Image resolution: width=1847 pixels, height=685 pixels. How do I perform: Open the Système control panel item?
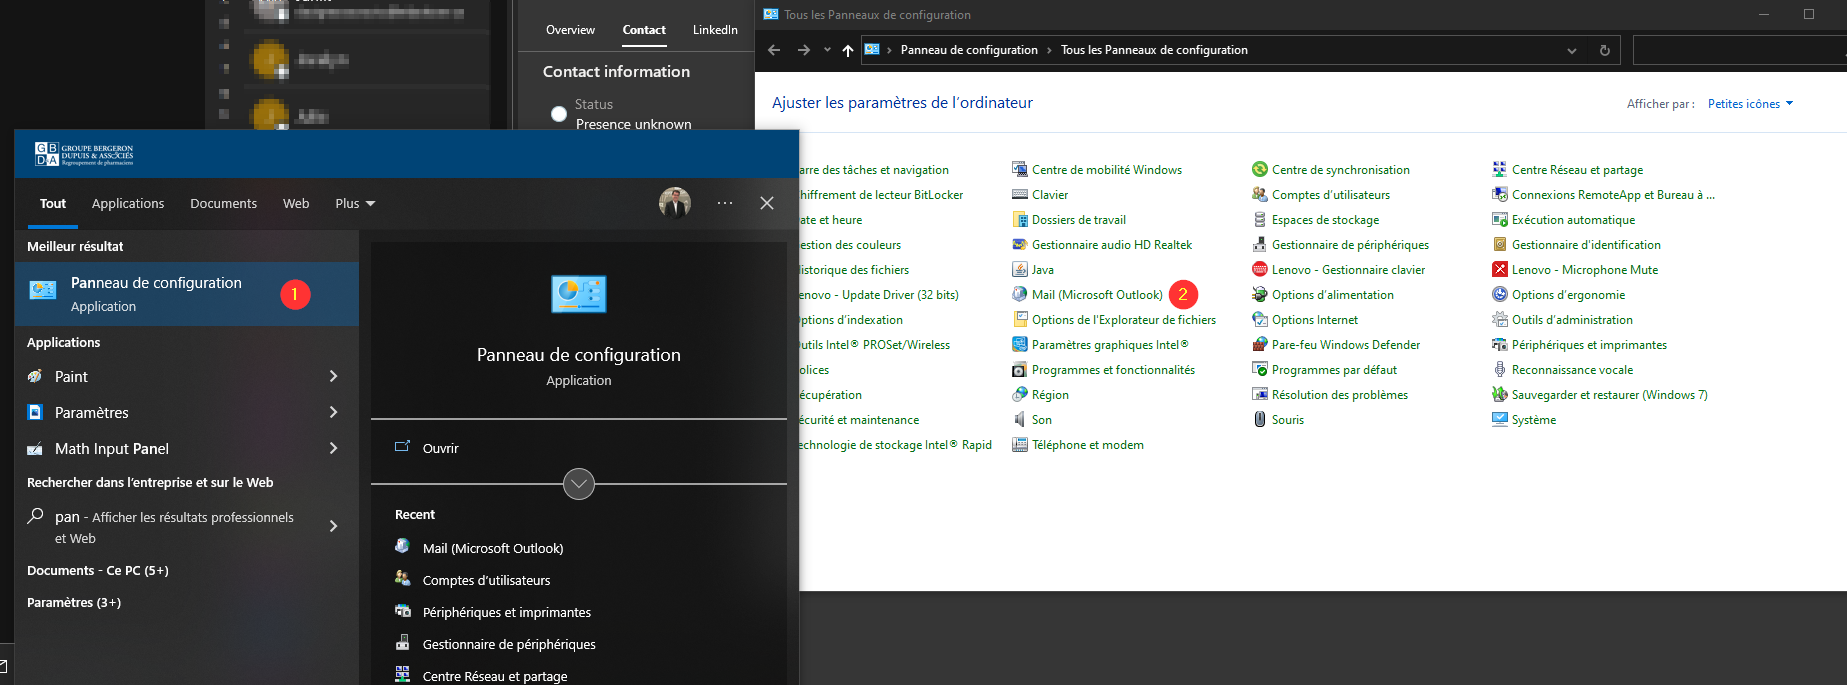[1524, 420]
